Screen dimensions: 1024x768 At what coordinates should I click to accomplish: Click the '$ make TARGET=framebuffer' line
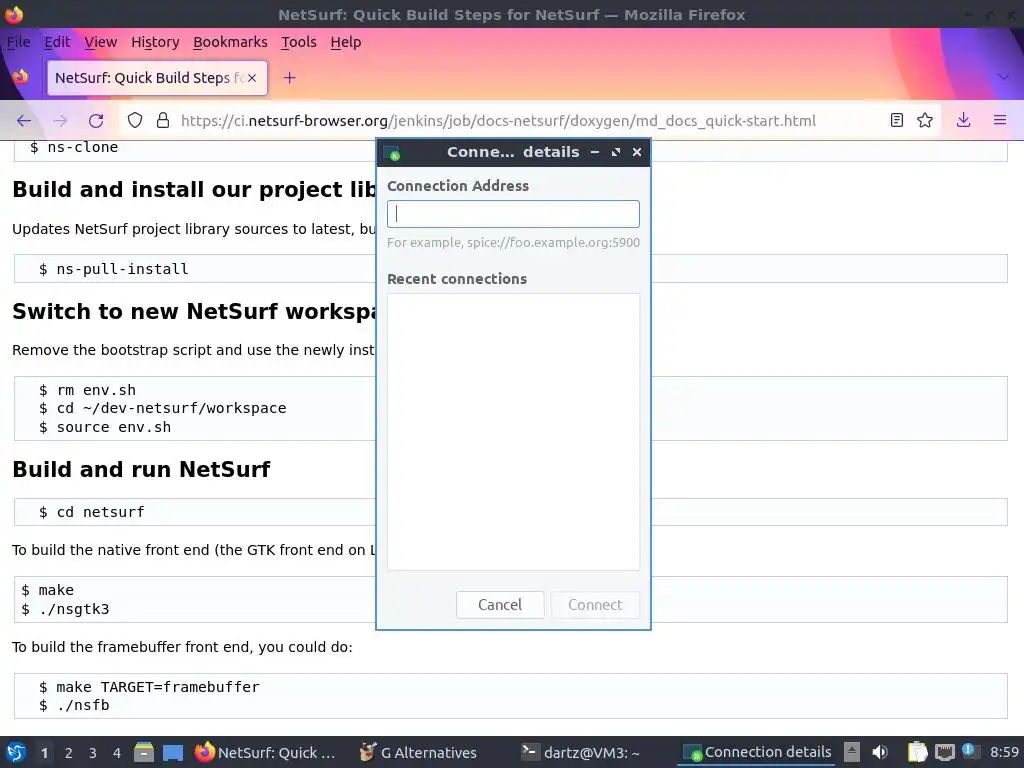(149, 687)
